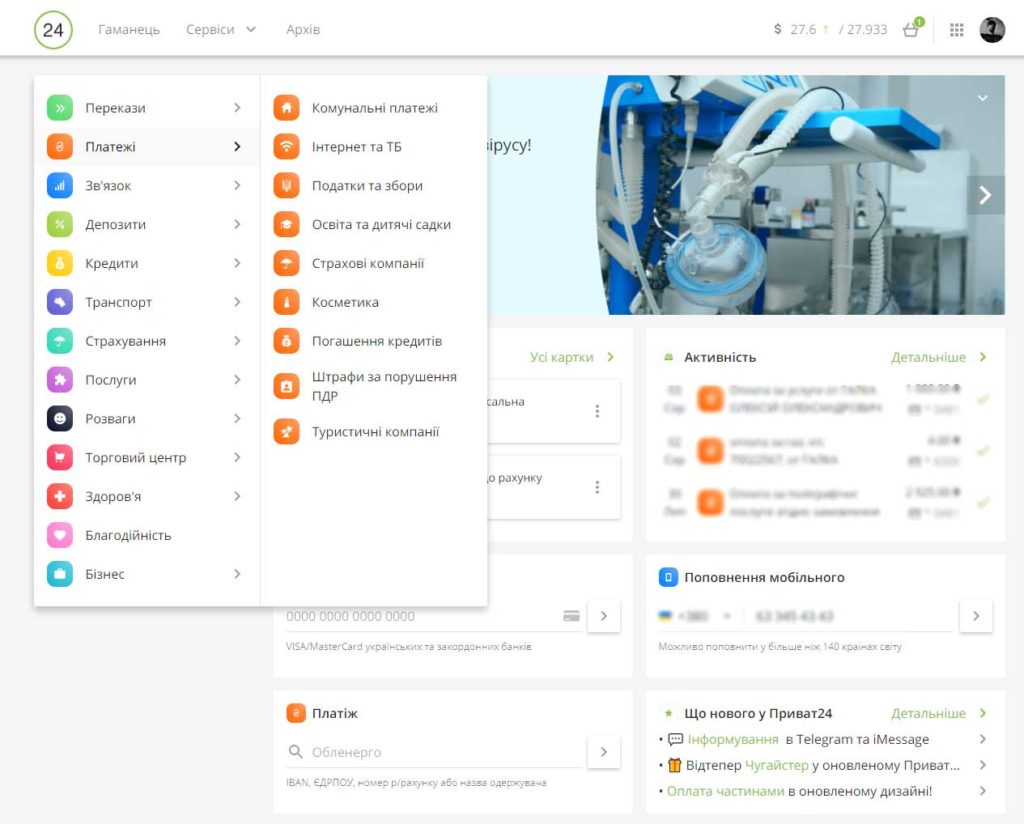
Task: Click the user profile avatar
Action: (992, 29)
